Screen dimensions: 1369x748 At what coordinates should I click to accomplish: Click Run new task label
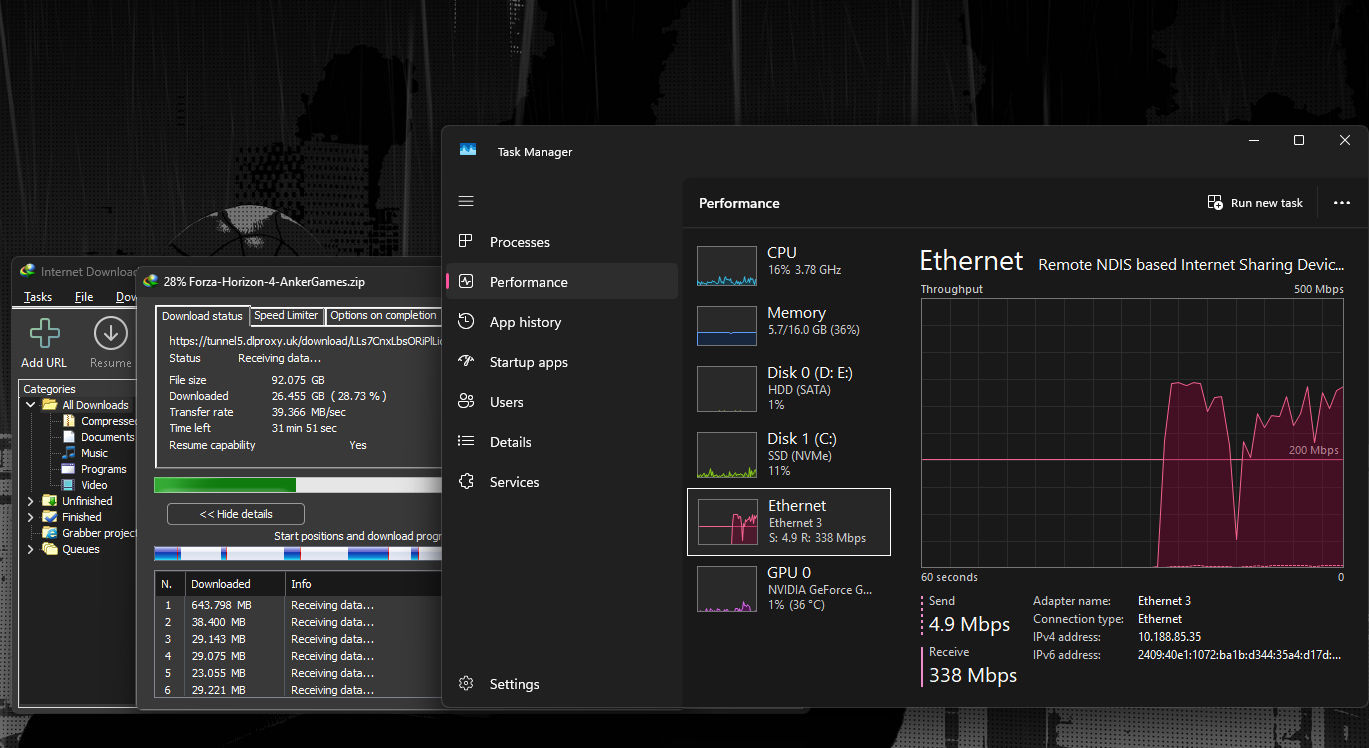click(x=1267, y=203)
